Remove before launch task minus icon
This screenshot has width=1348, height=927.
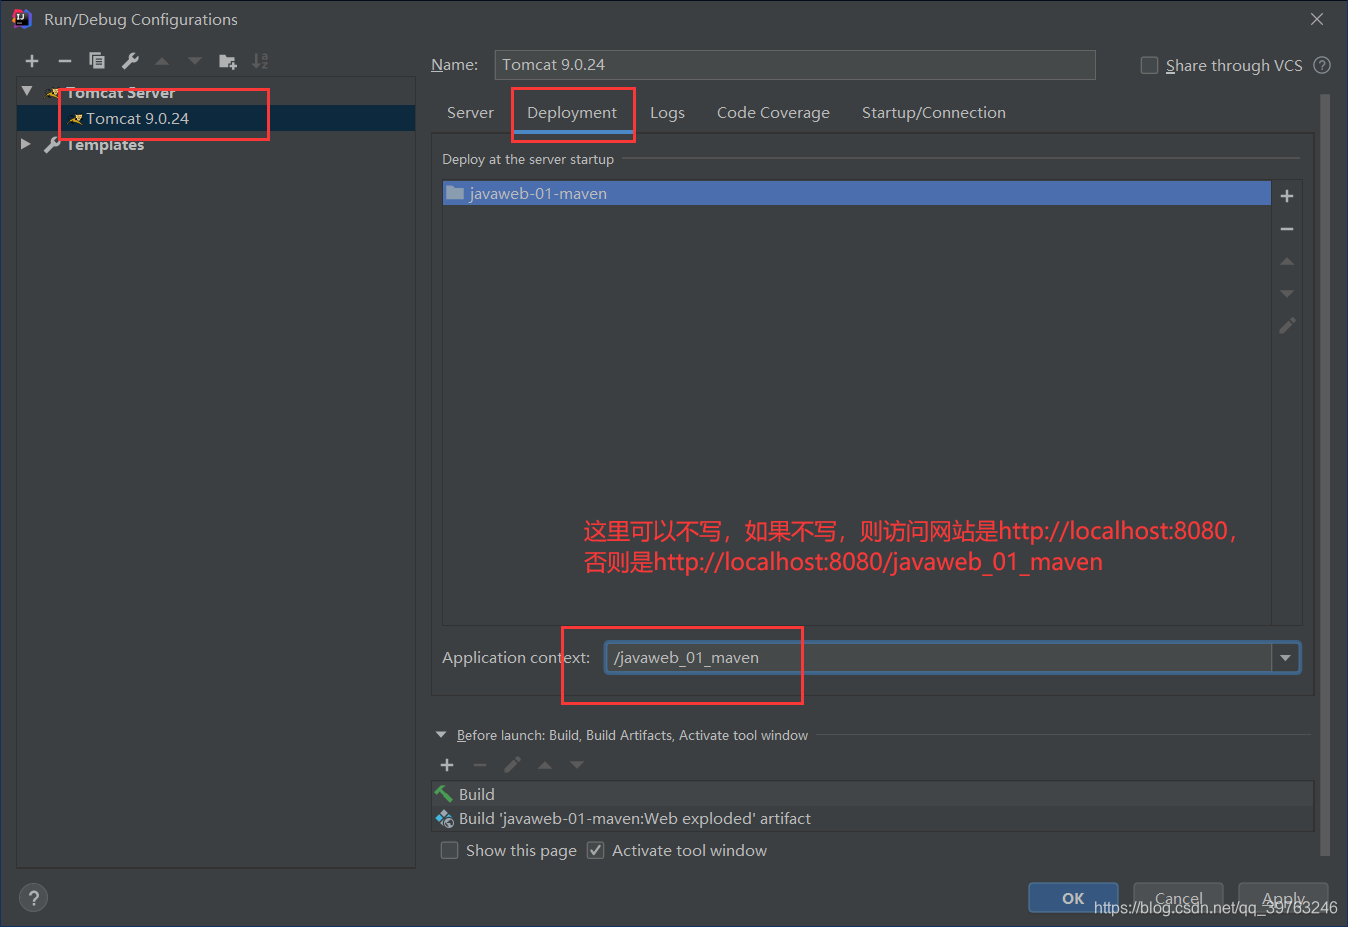(x=480, y=765)
